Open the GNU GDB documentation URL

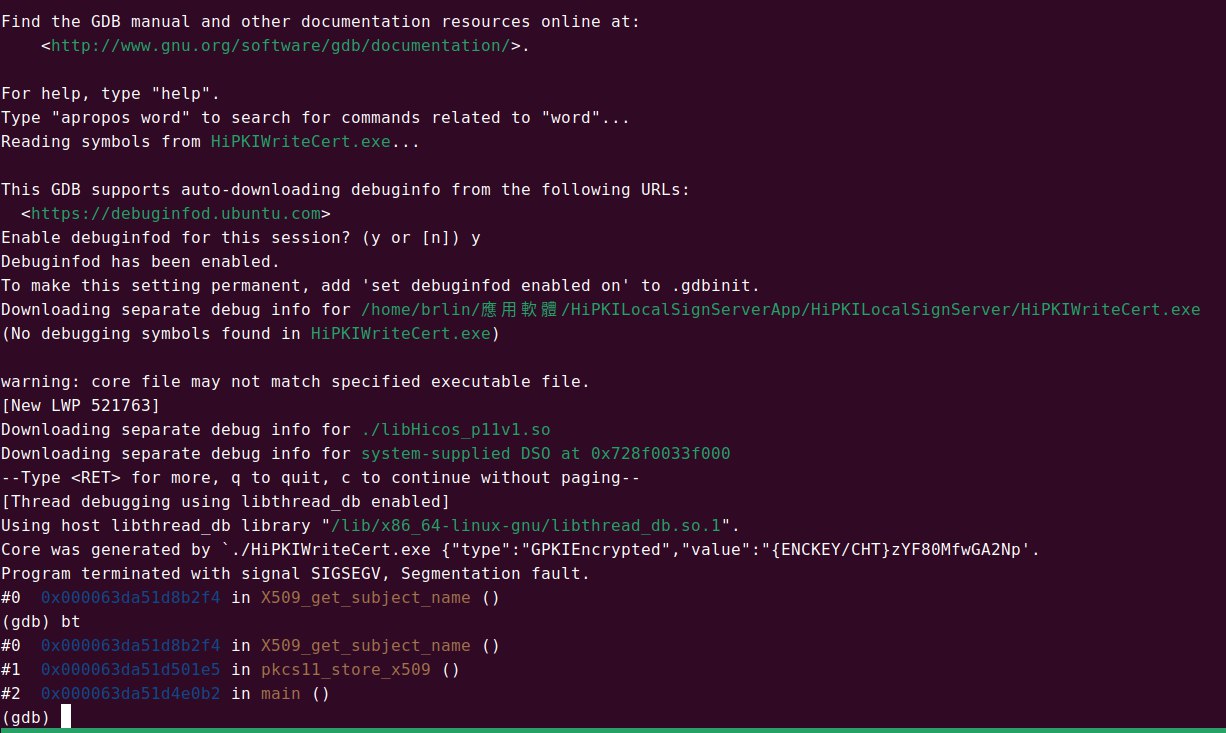[x=280, y=45]
